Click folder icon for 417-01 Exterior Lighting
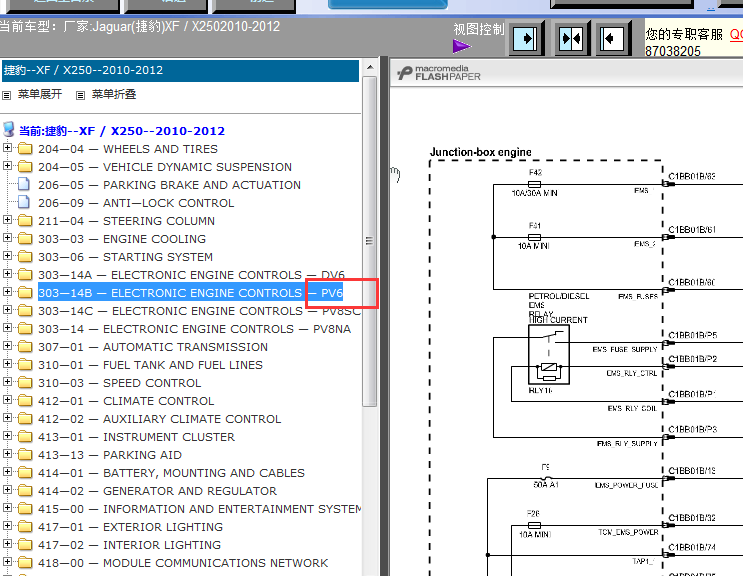 pos(25,527)
